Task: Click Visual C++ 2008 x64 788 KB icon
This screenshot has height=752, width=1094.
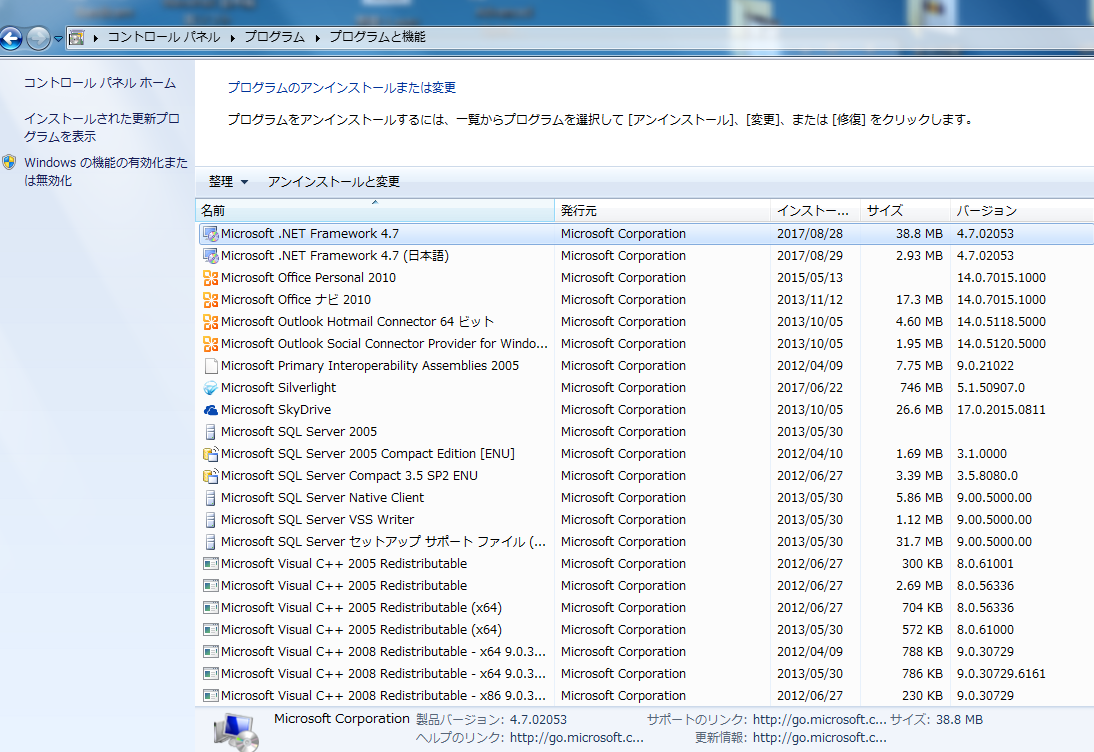Action: pos(210,652)
